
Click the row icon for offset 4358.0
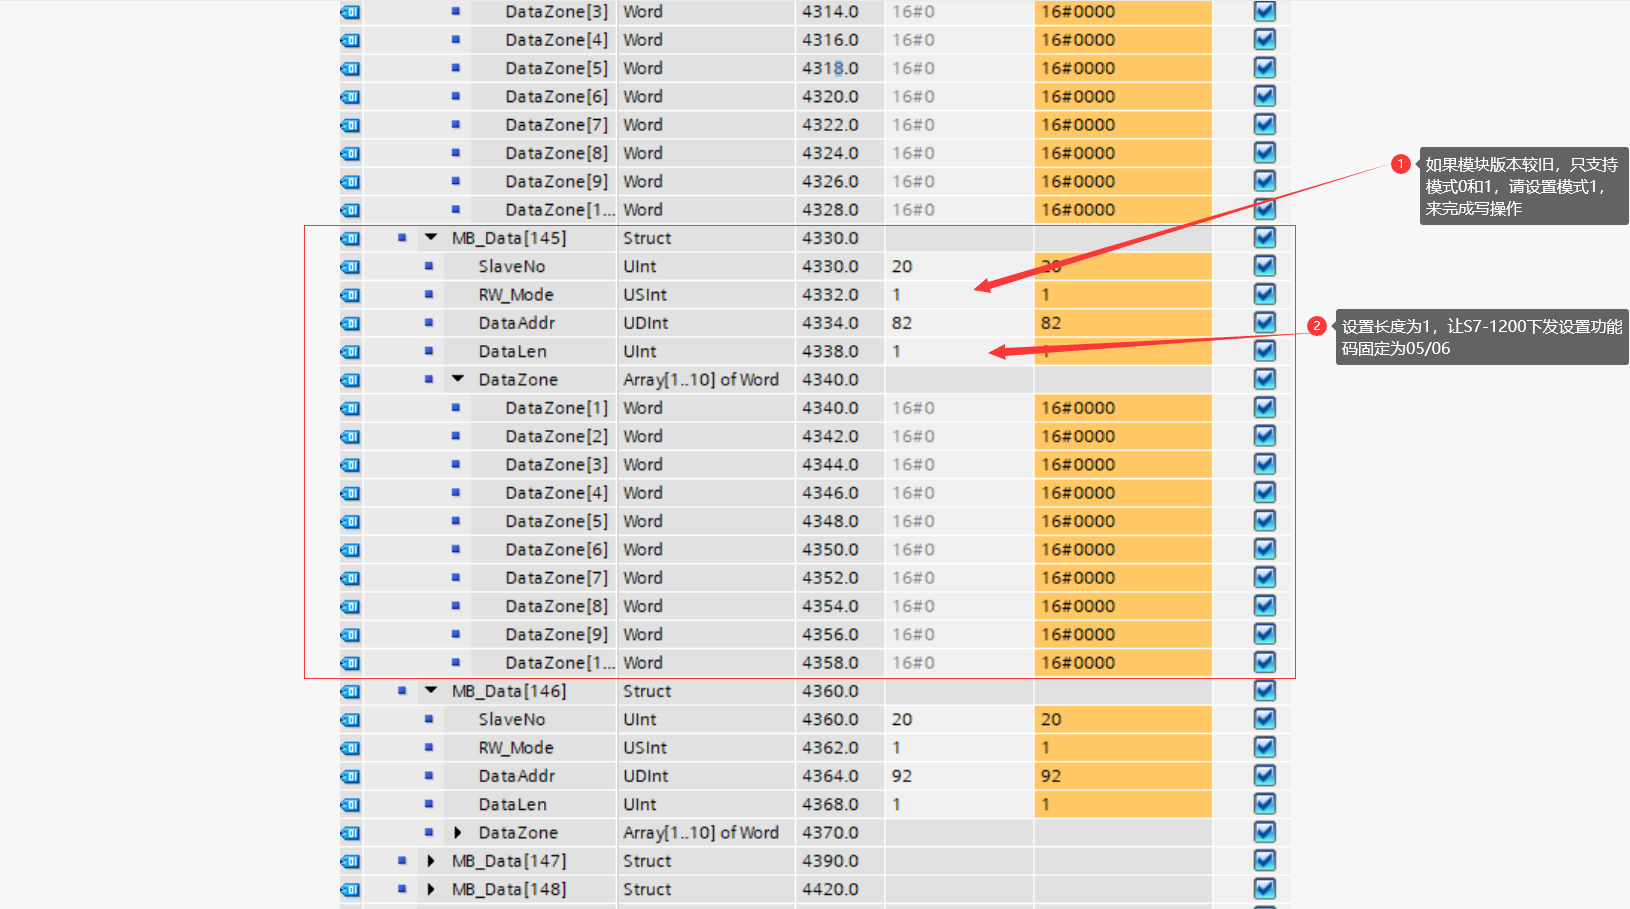pos(350,663)
